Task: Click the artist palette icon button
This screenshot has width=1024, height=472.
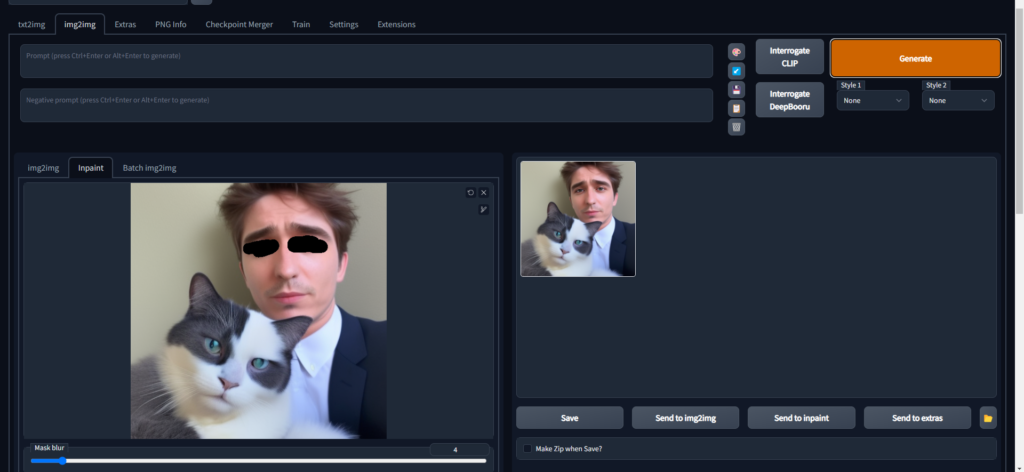Action: coord(736,52)
